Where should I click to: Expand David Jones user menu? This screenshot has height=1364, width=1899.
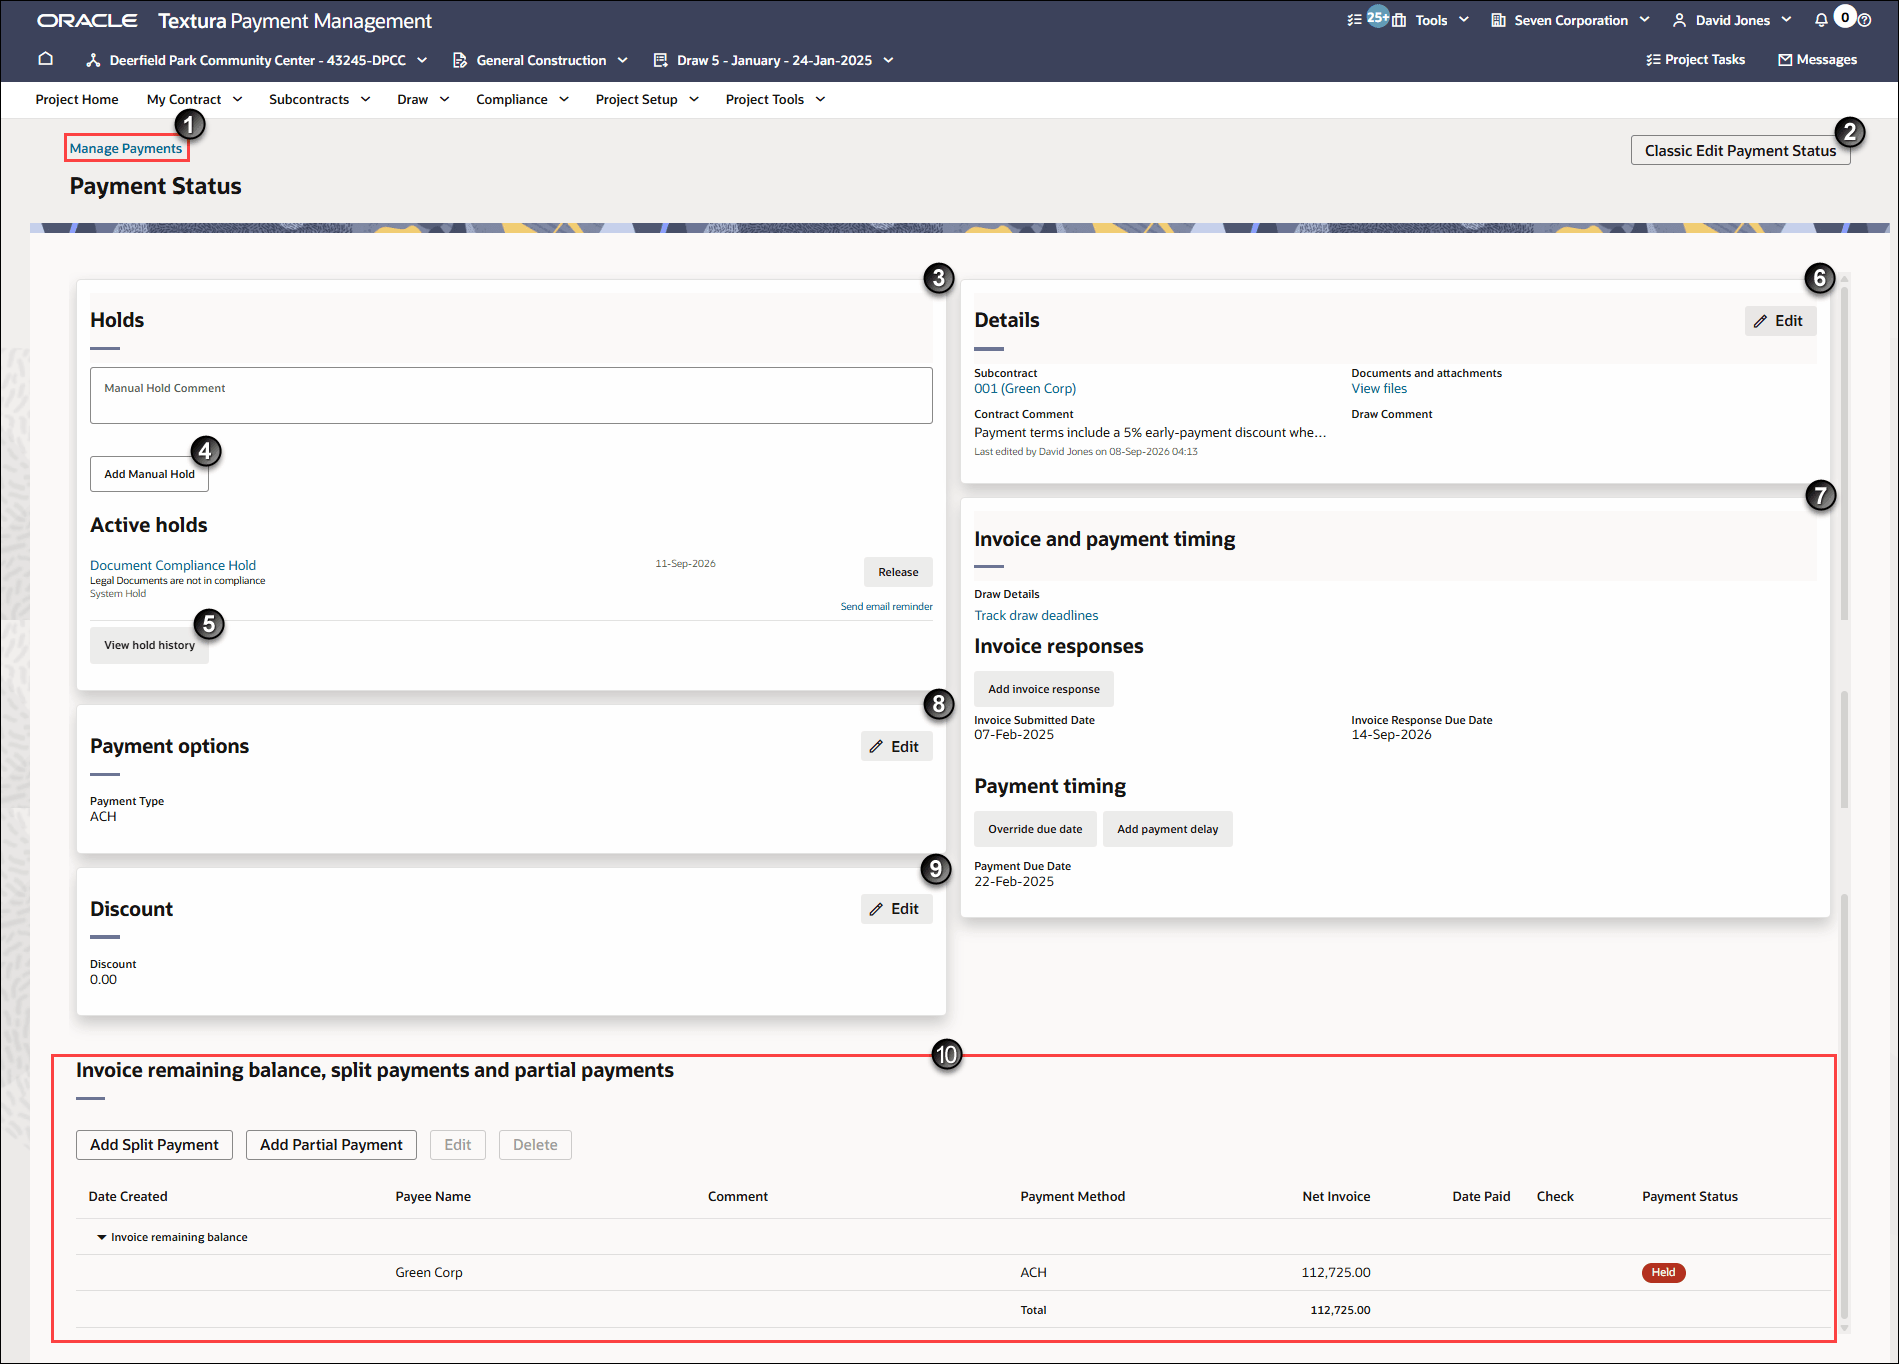pyautogui.click(x=1786, y=20)
